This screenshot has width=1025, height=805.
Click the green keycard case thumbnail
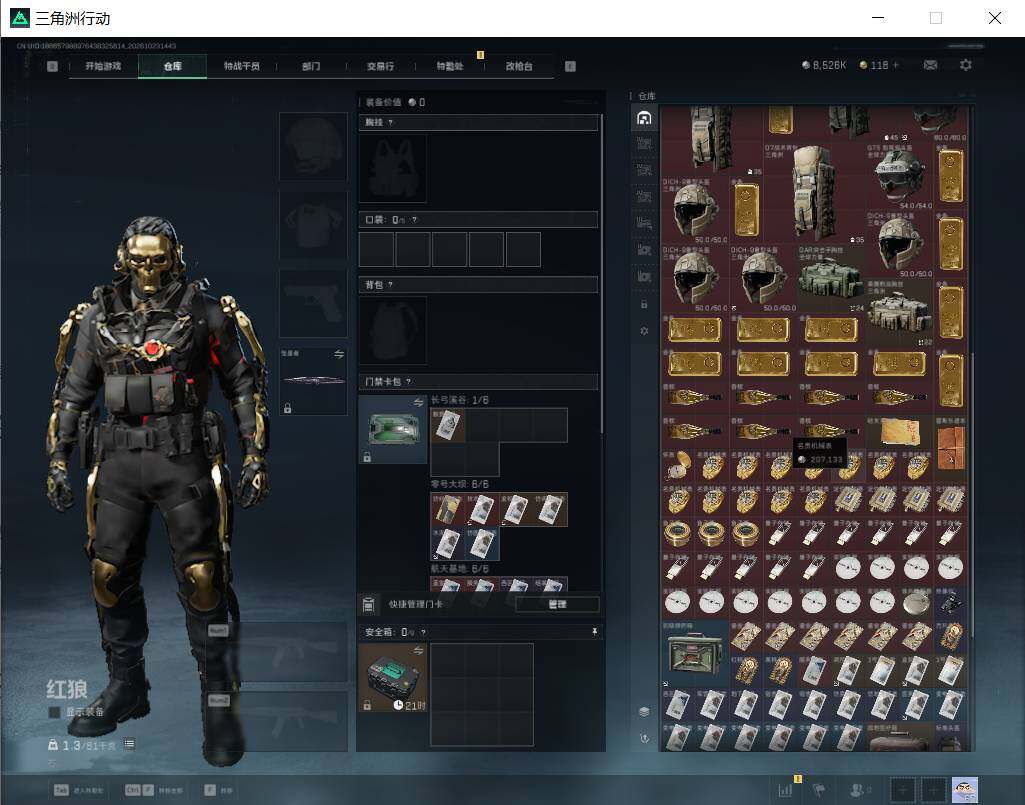(x=393, y=429)
